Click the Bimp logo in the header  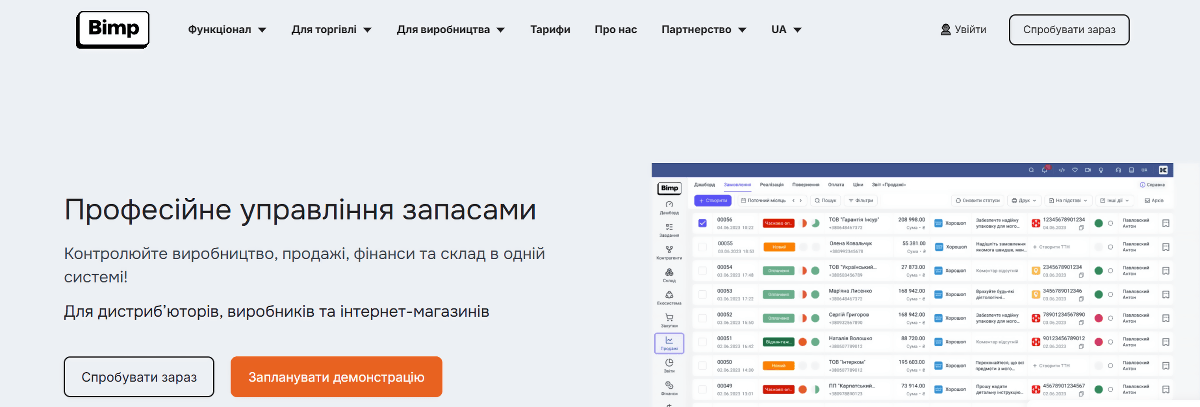(113, 30)
